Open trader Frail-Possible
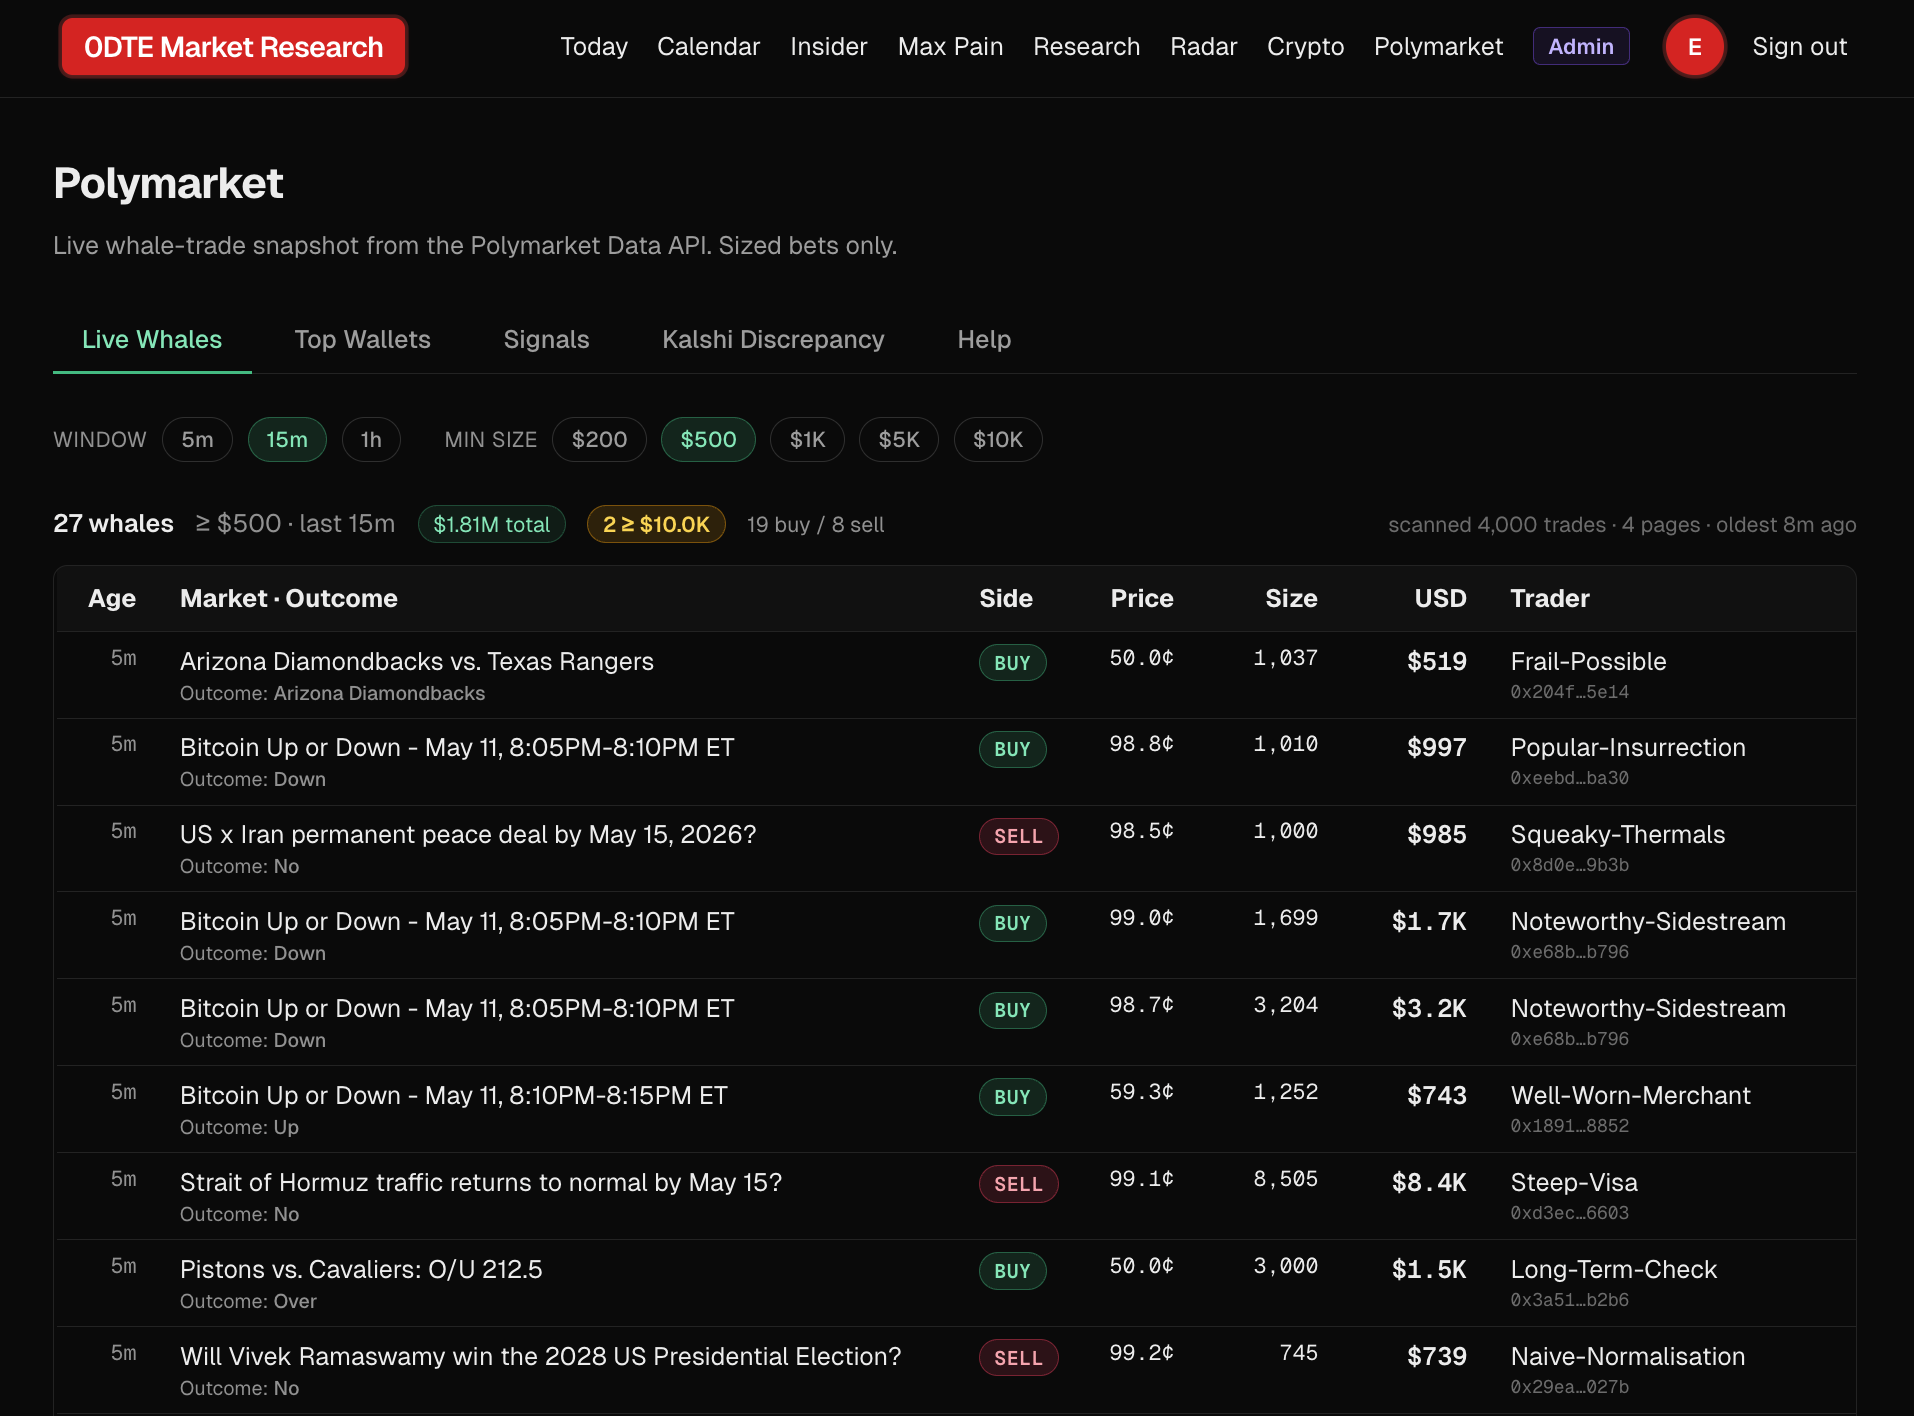Screen dimensions: 1914x1416 coord(1588,661)
